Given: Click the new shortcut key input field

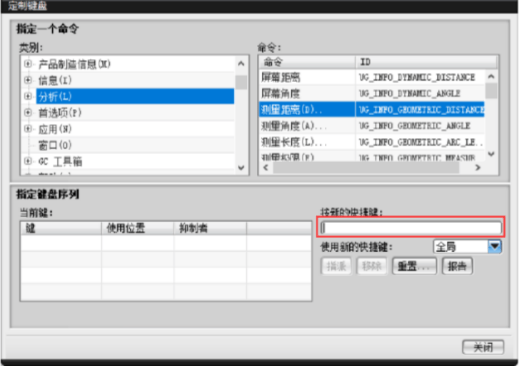Looking at the screenshot, I should 411,228.
